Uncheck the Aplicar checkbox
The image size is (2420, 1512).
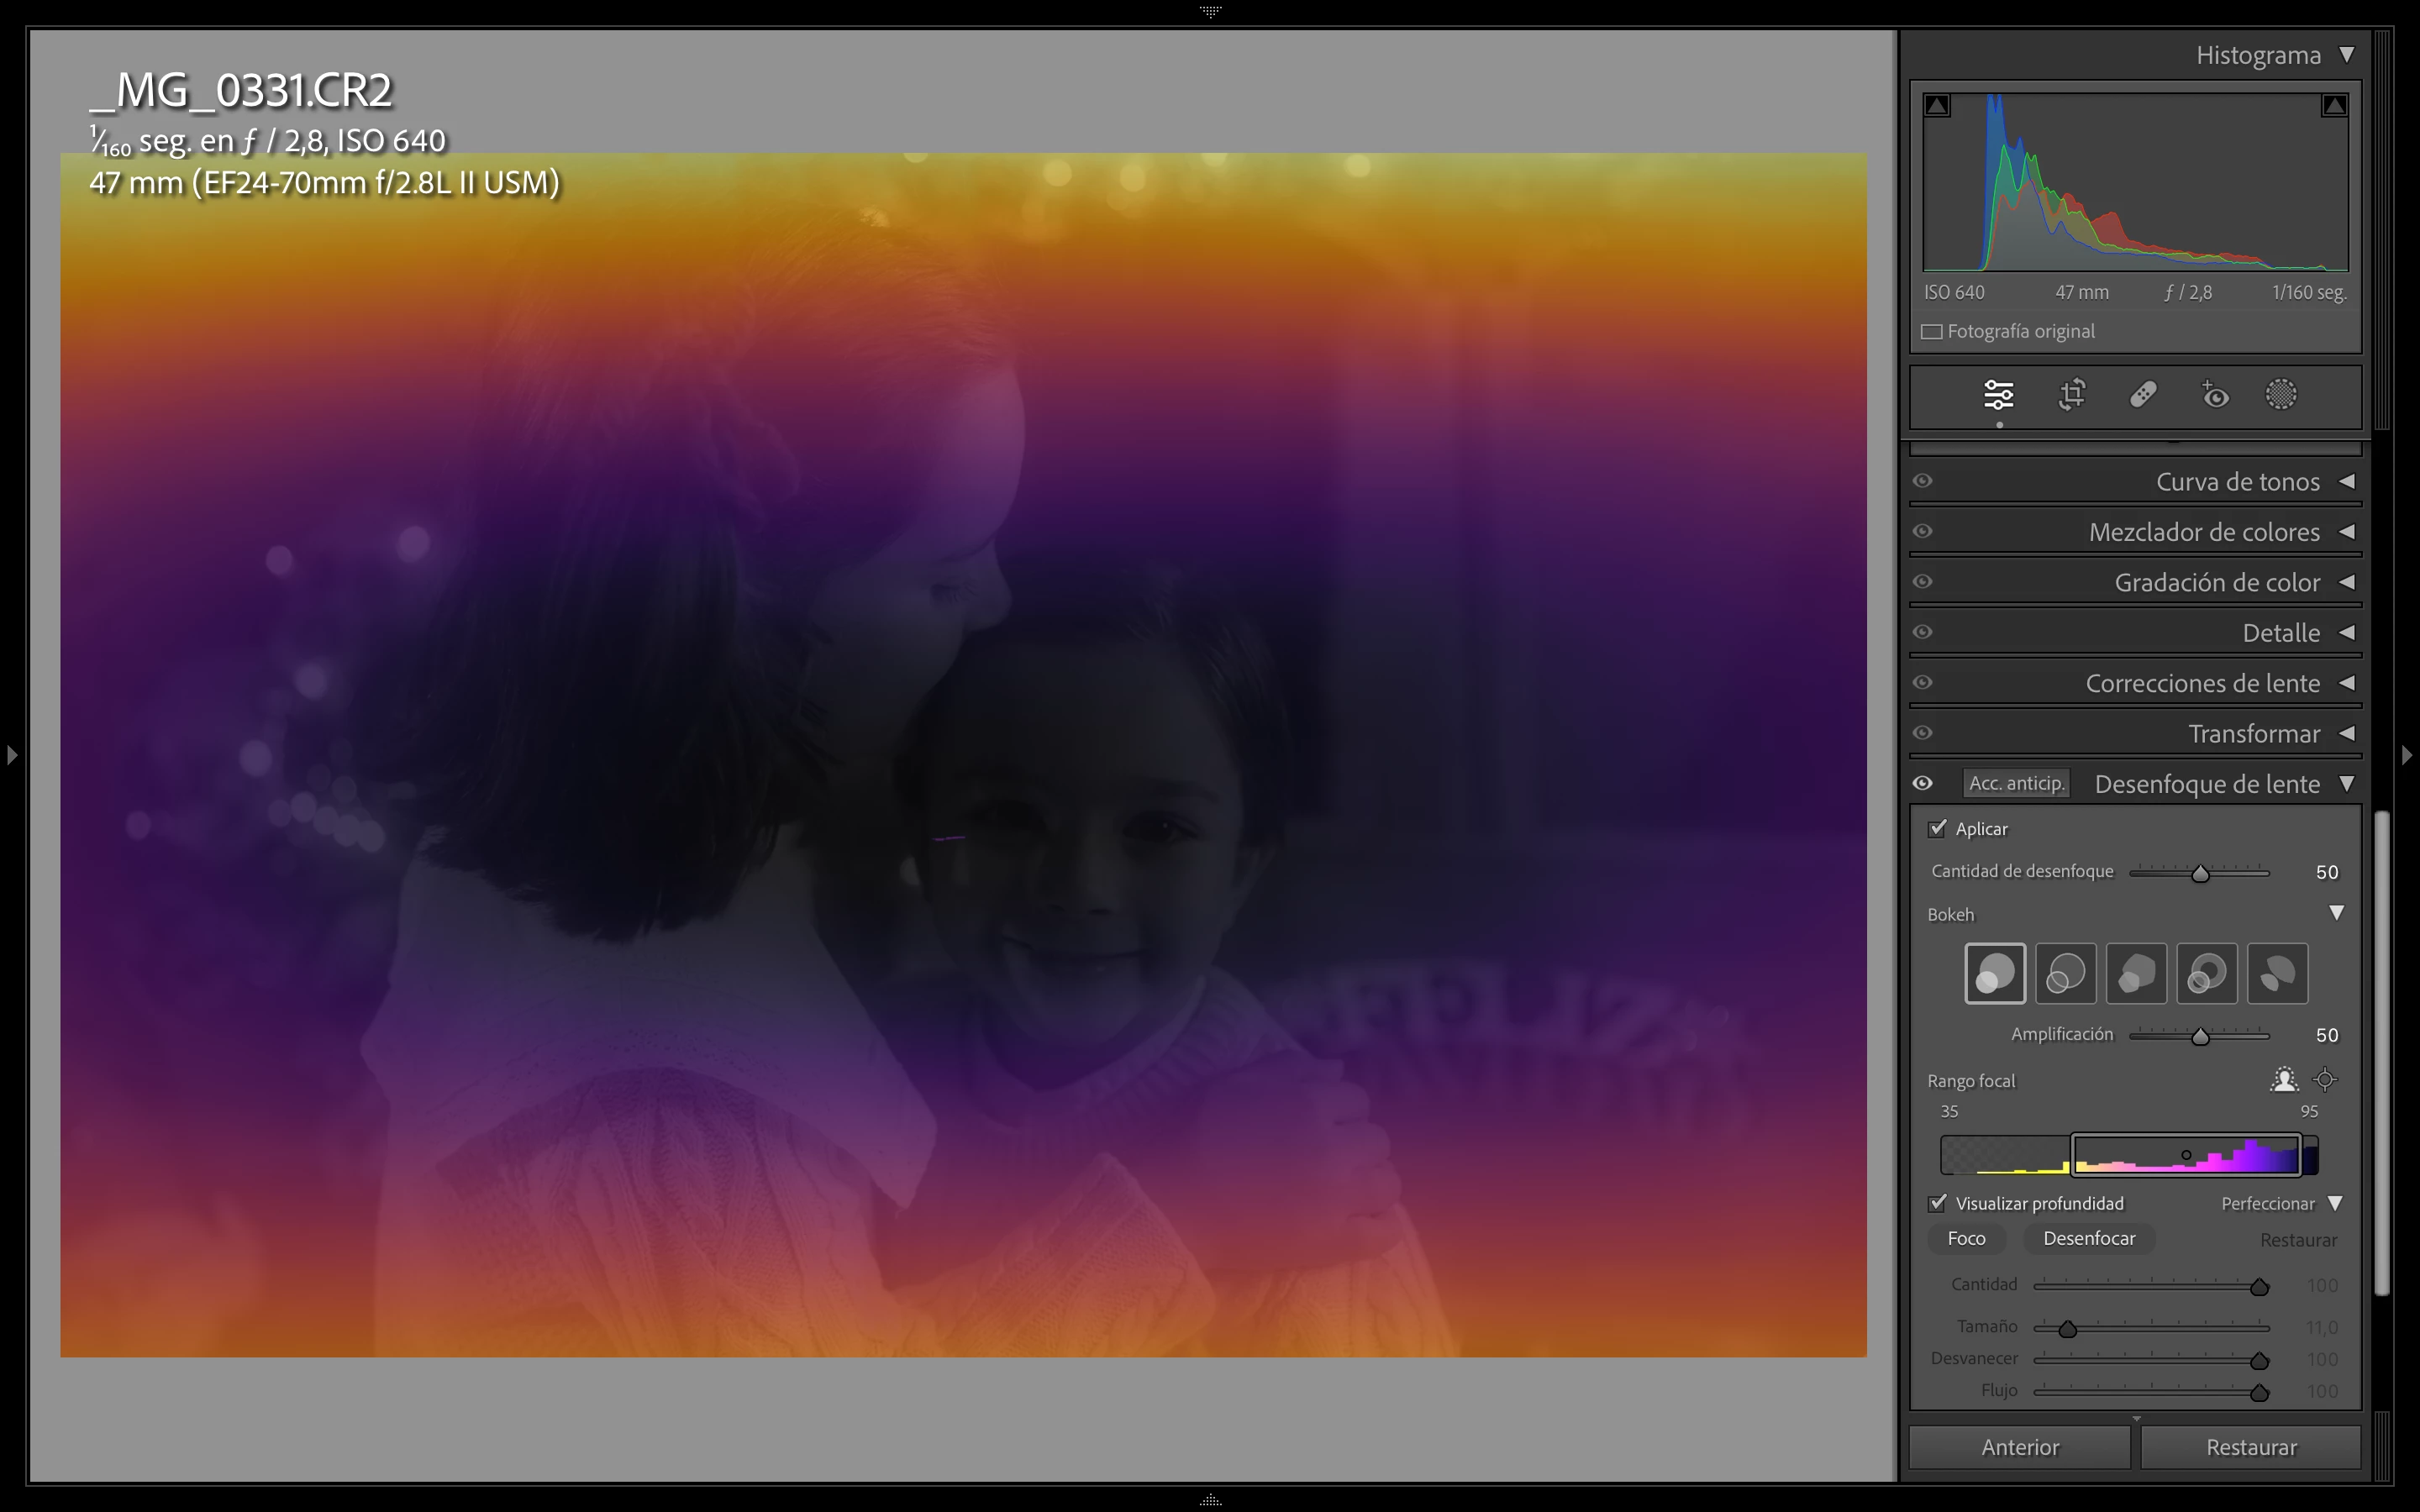(1938, 828)
